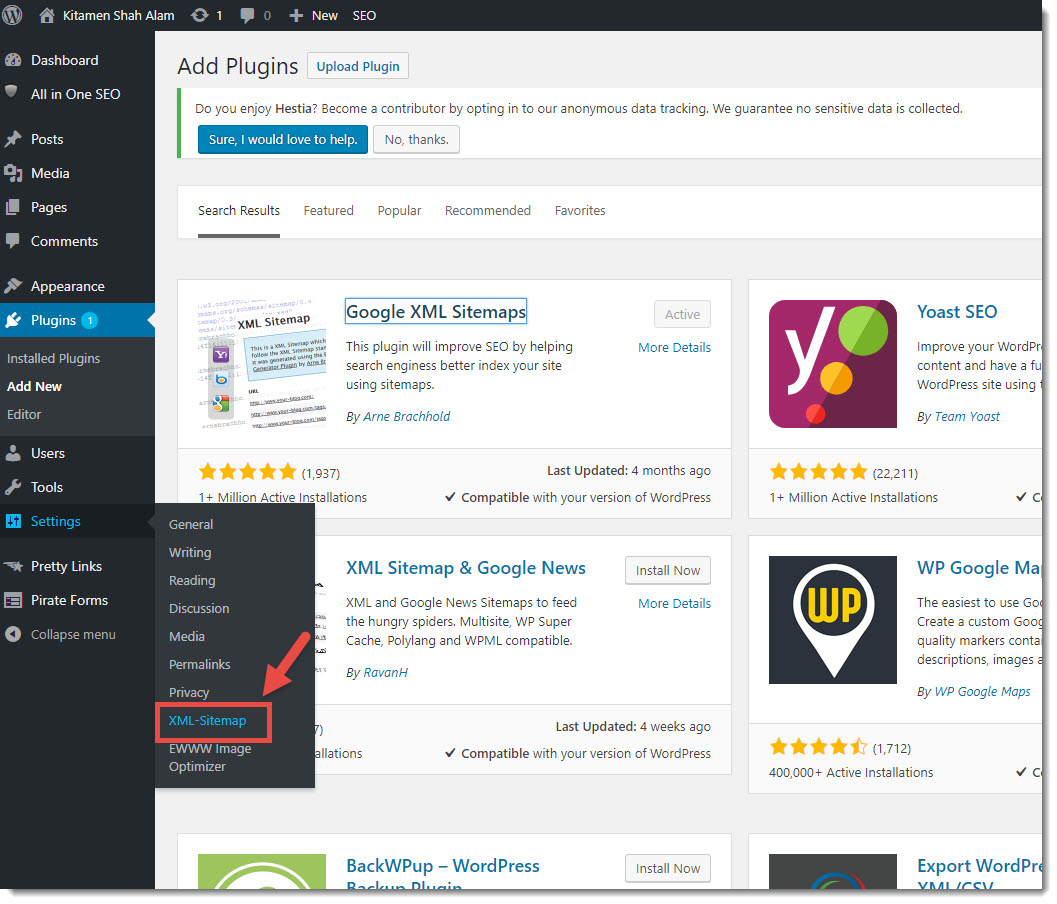The width and height of the screenshot is (1057, 904).
Task: Switch to the Popular tab
Action: [x=399, y=210]
